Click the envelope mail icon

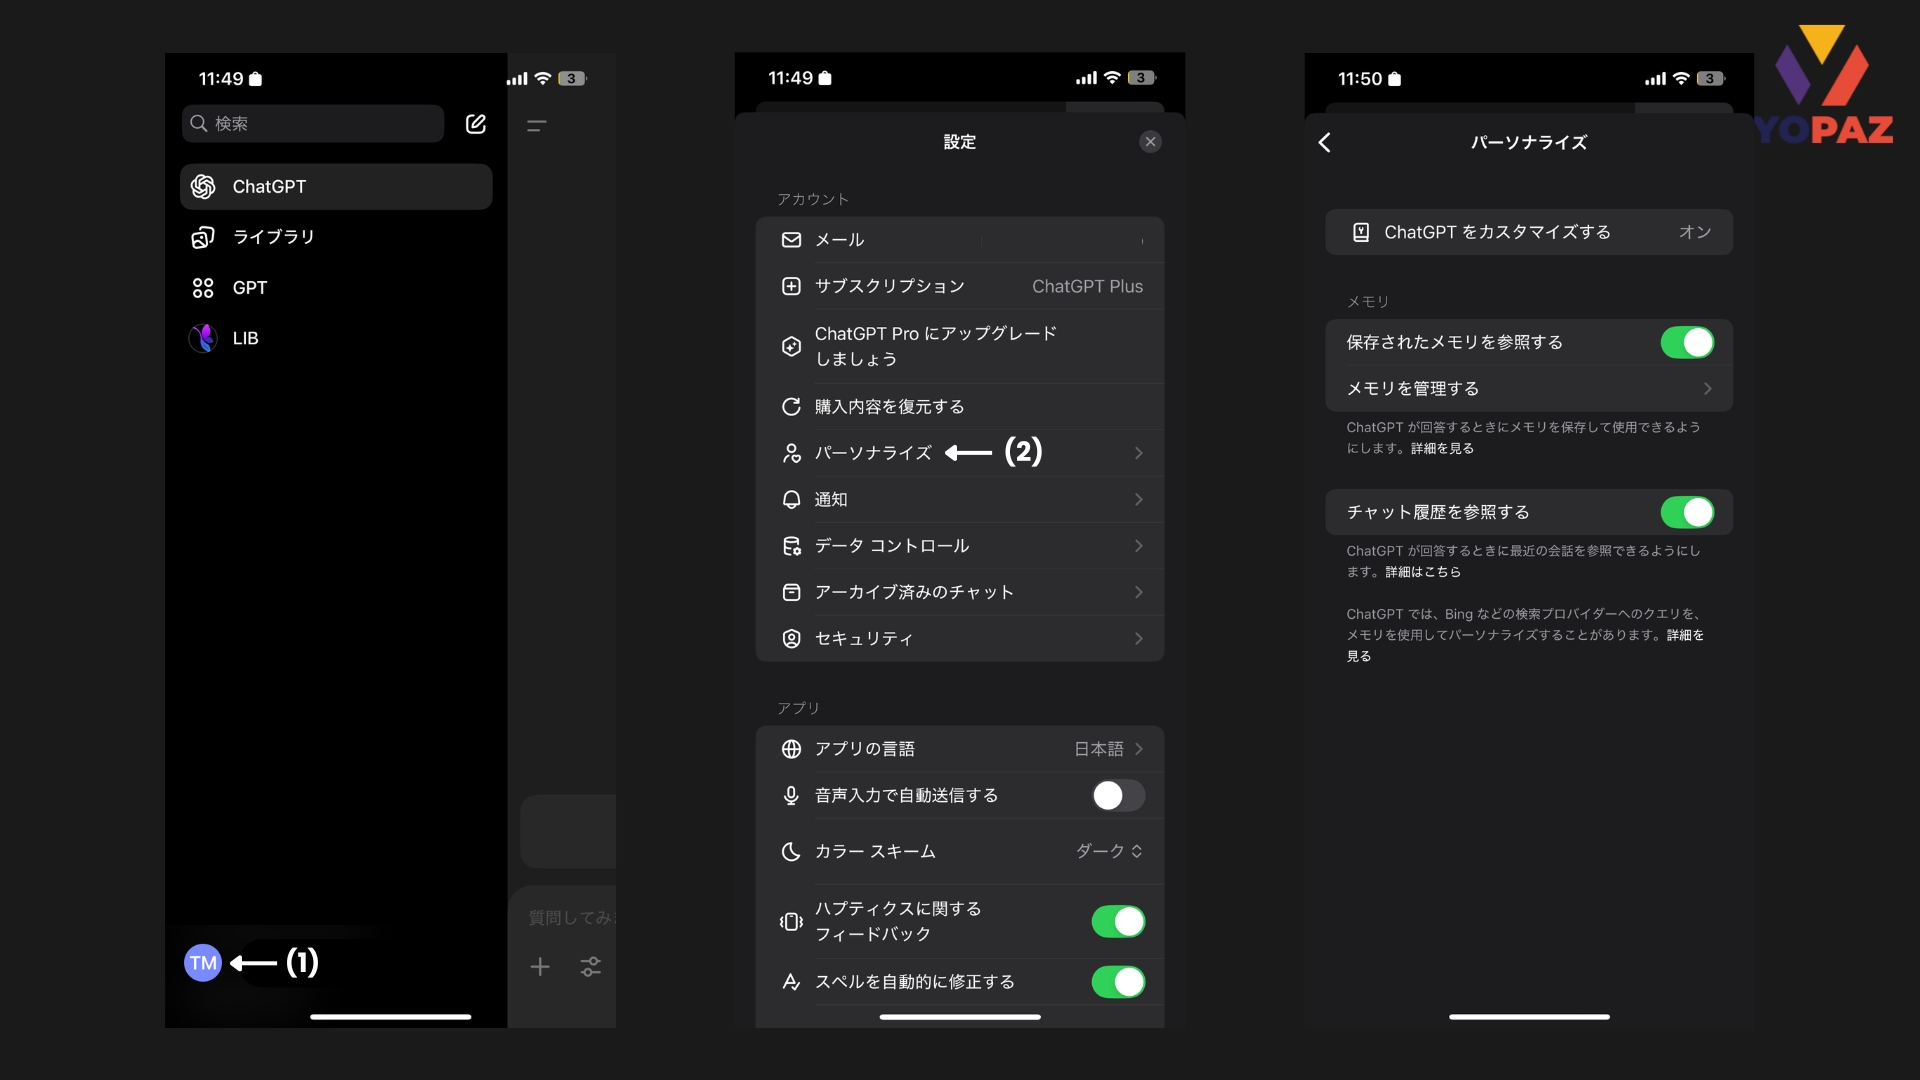(791, 240)
